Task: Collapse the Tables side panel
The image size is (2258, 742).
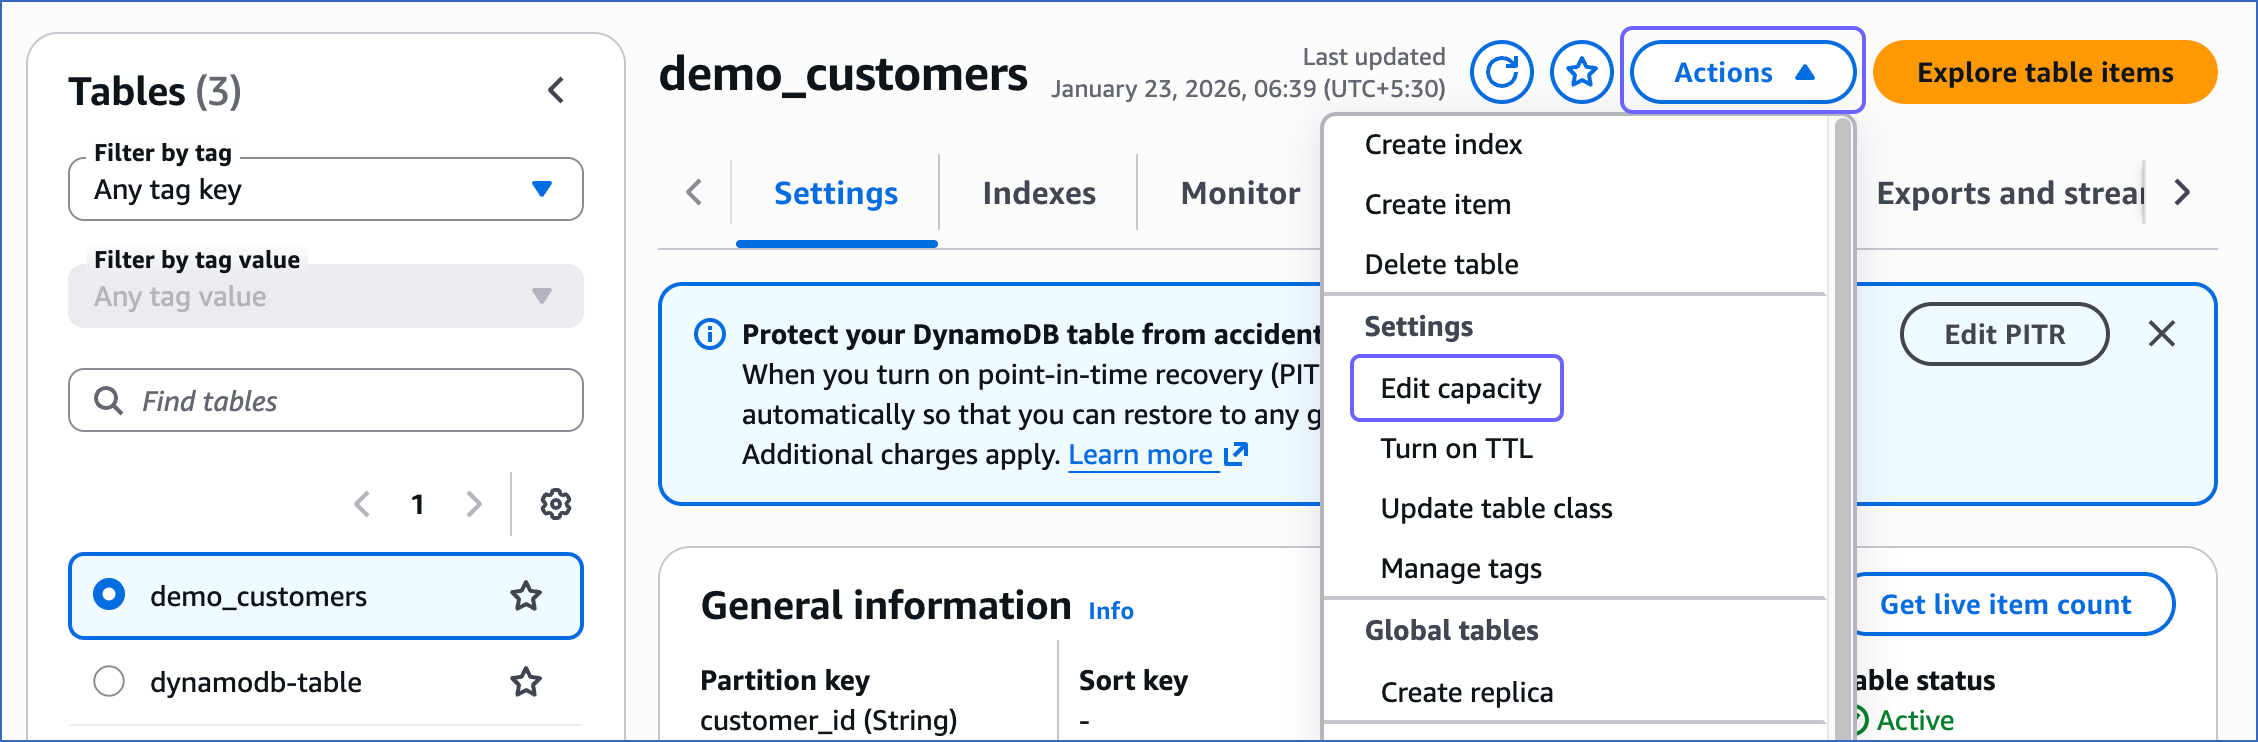Action: [x=557, y=90]
